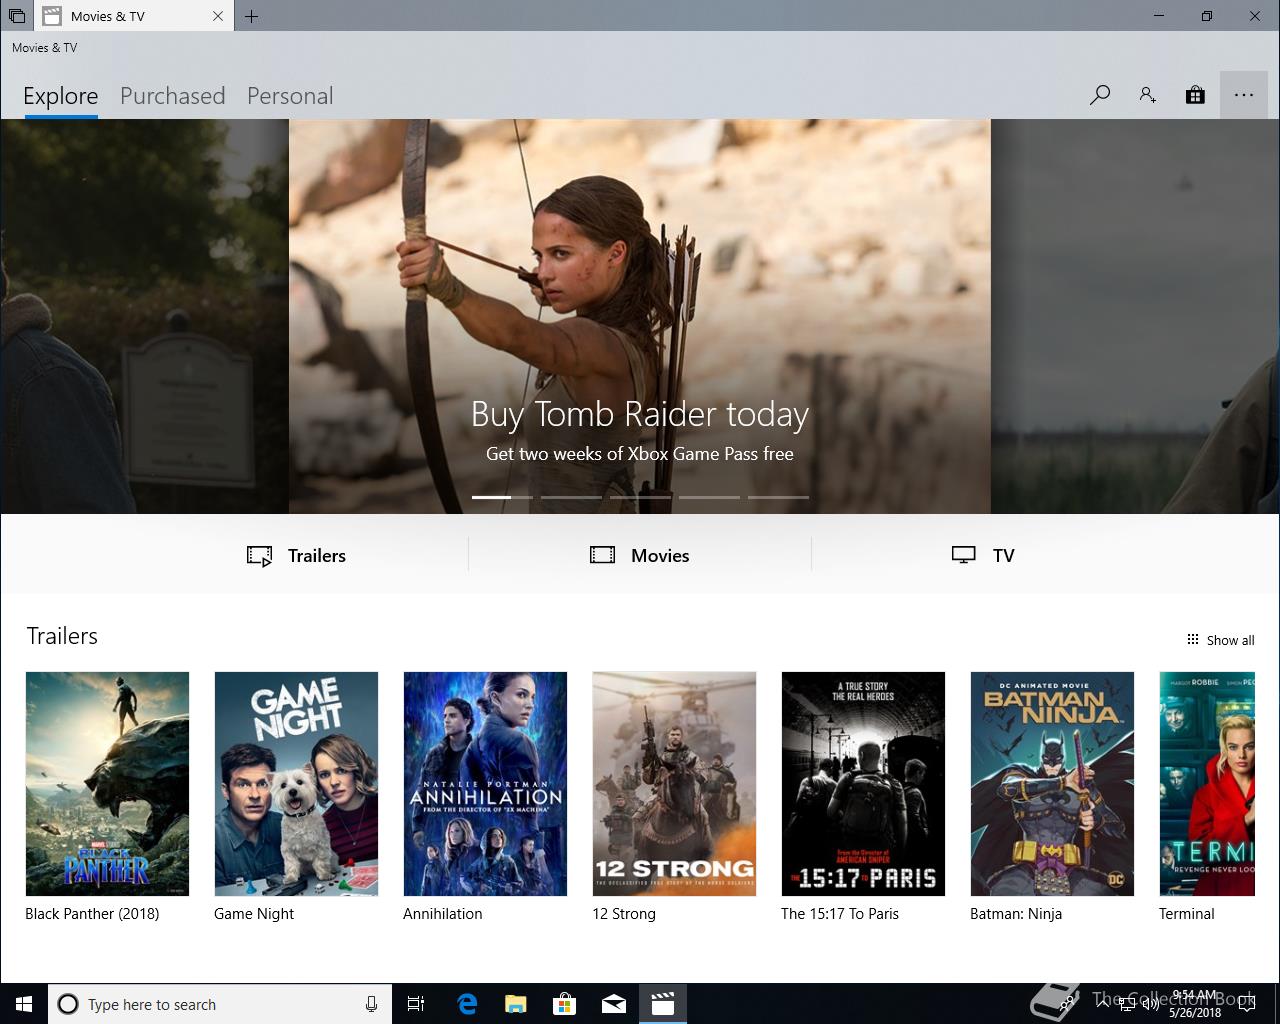Click Movies & TV taskbar icon
Screen dimensions: 1280x1024
(662, 1004)
